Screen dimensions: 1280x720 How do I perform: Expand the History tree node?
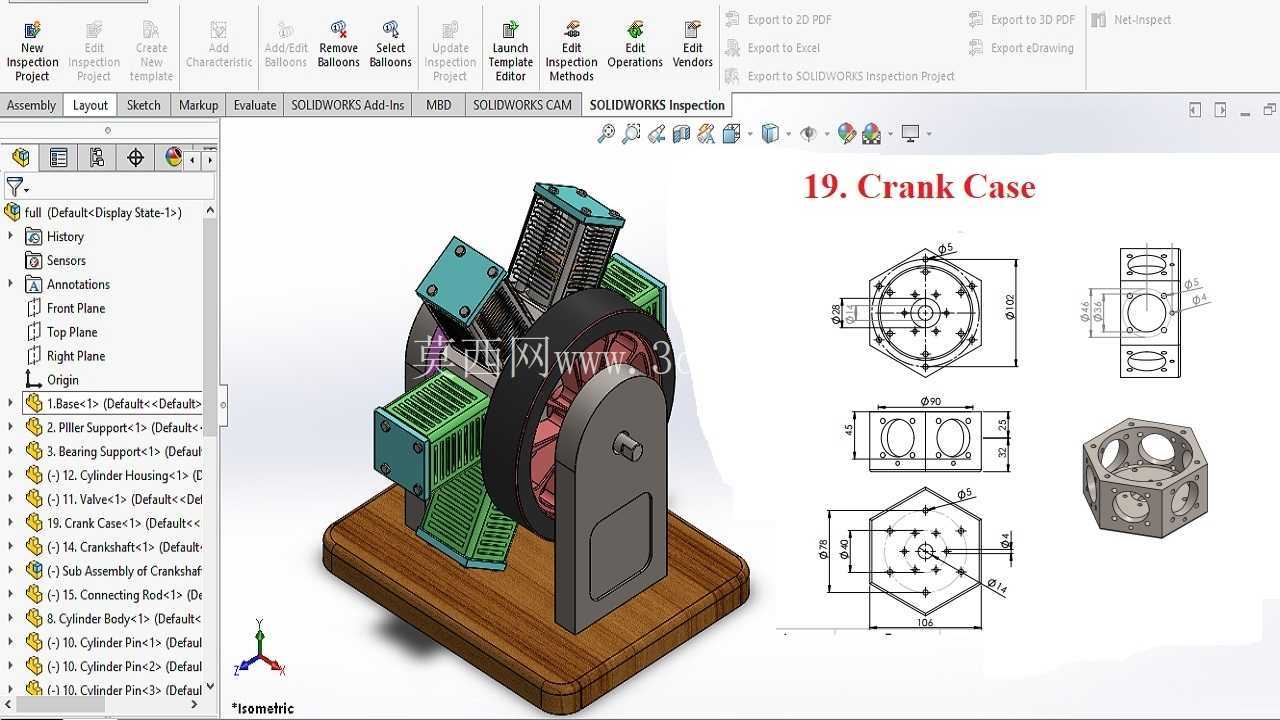(11, 236)
